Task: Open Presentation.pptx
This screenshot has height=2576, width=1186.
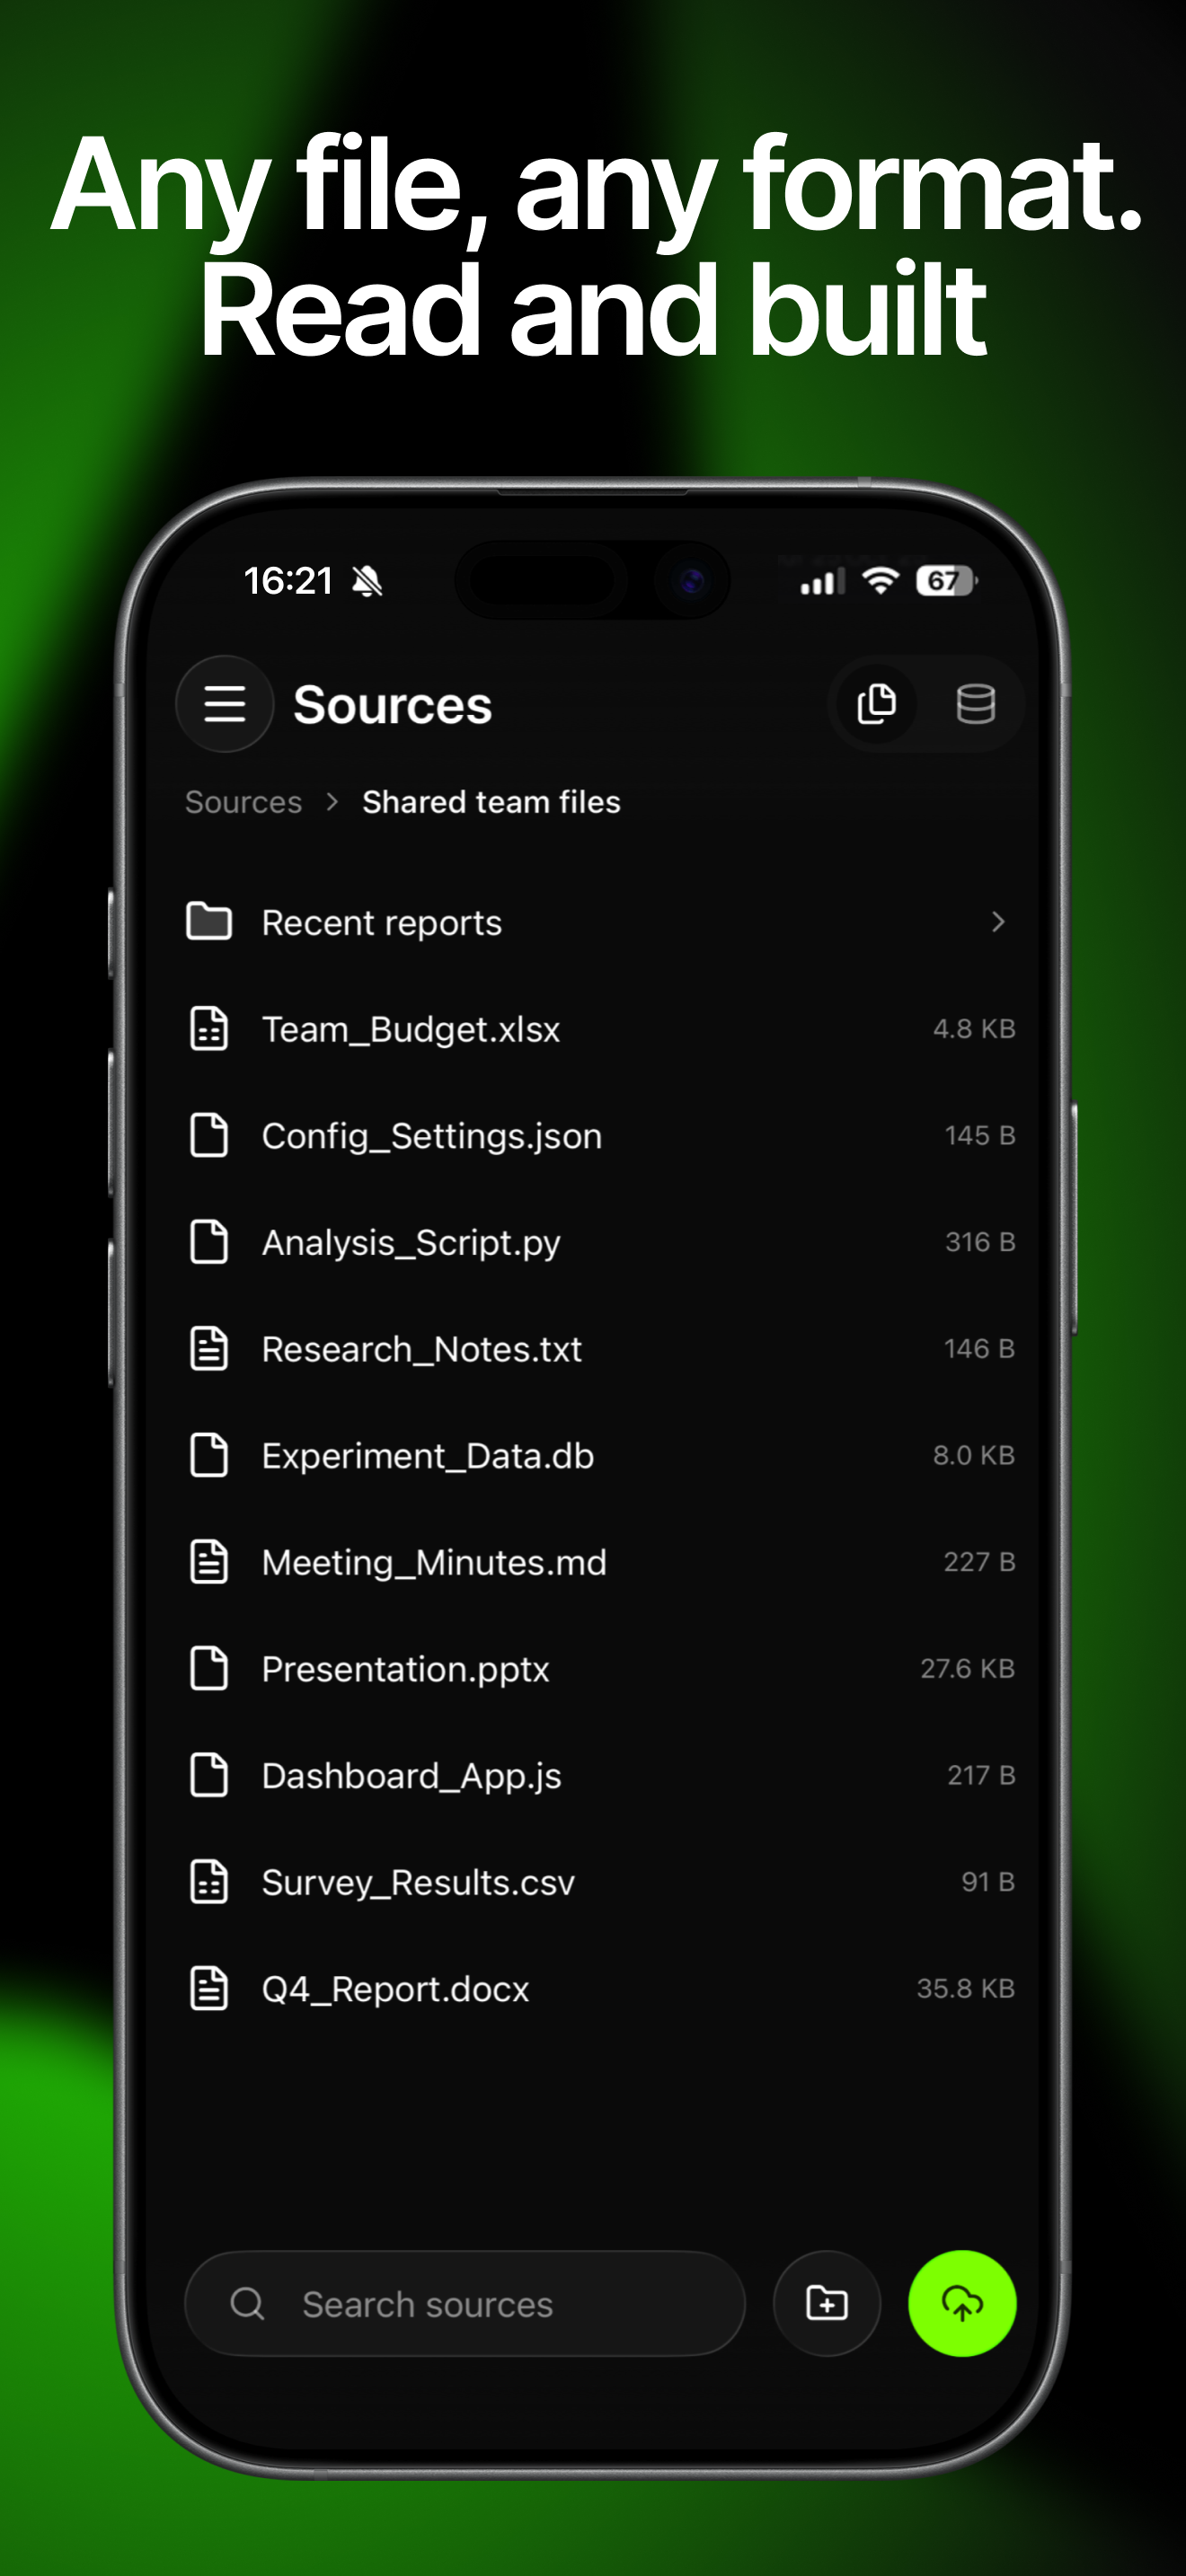Action: point(600,1668)
